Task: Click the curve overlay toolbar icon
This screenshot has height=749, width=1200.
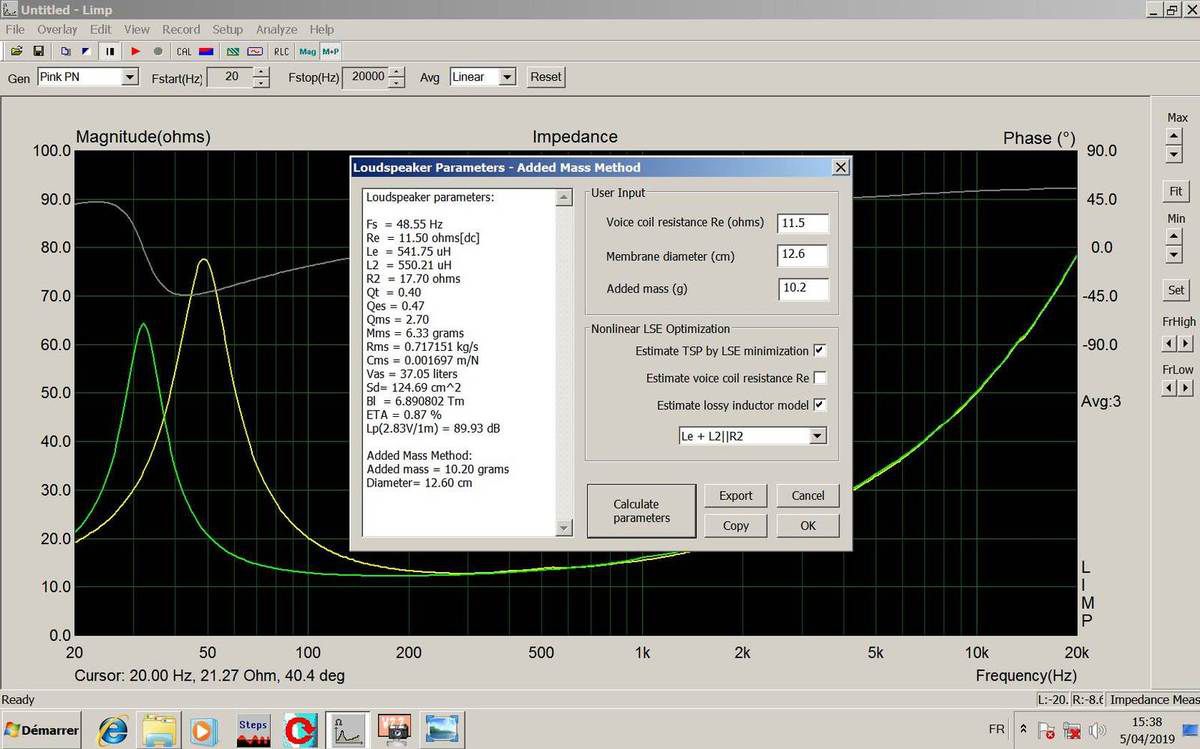Action: 255,51
